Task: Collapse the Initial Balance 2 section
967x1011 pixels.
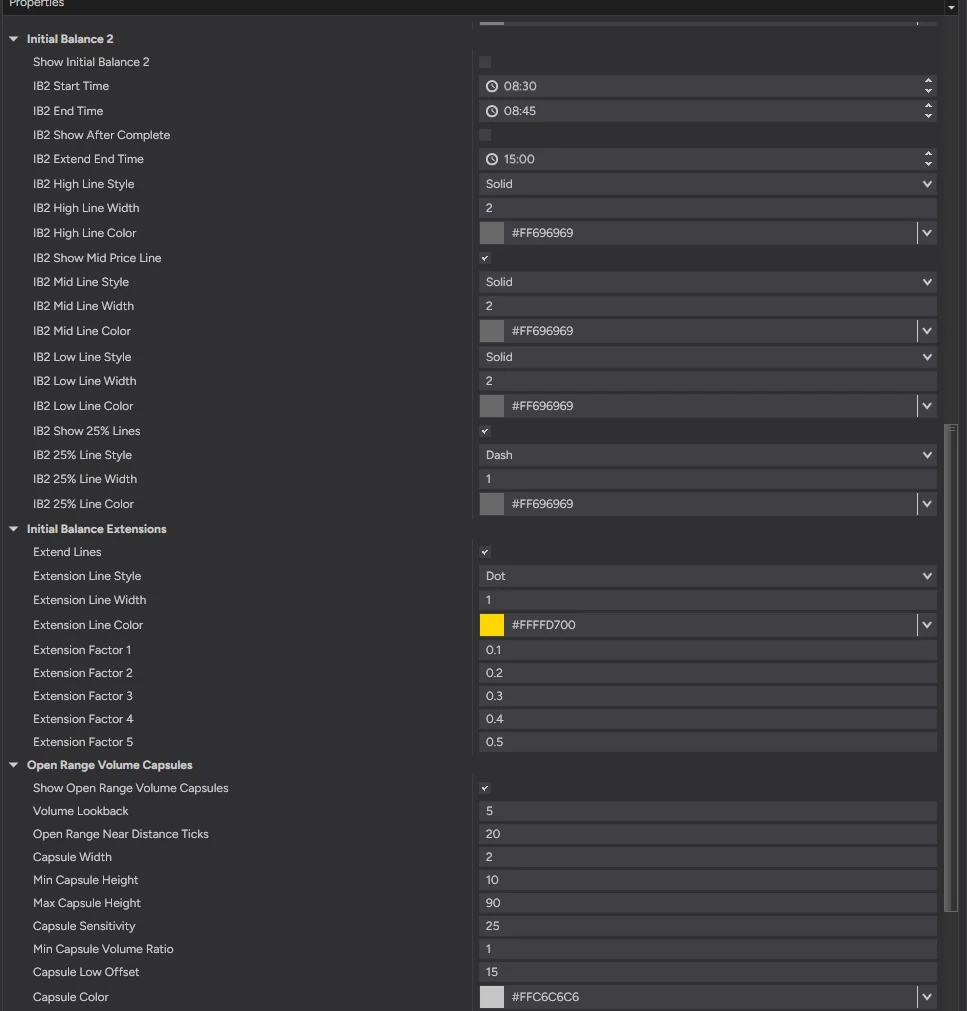Action: click(14, 39)
